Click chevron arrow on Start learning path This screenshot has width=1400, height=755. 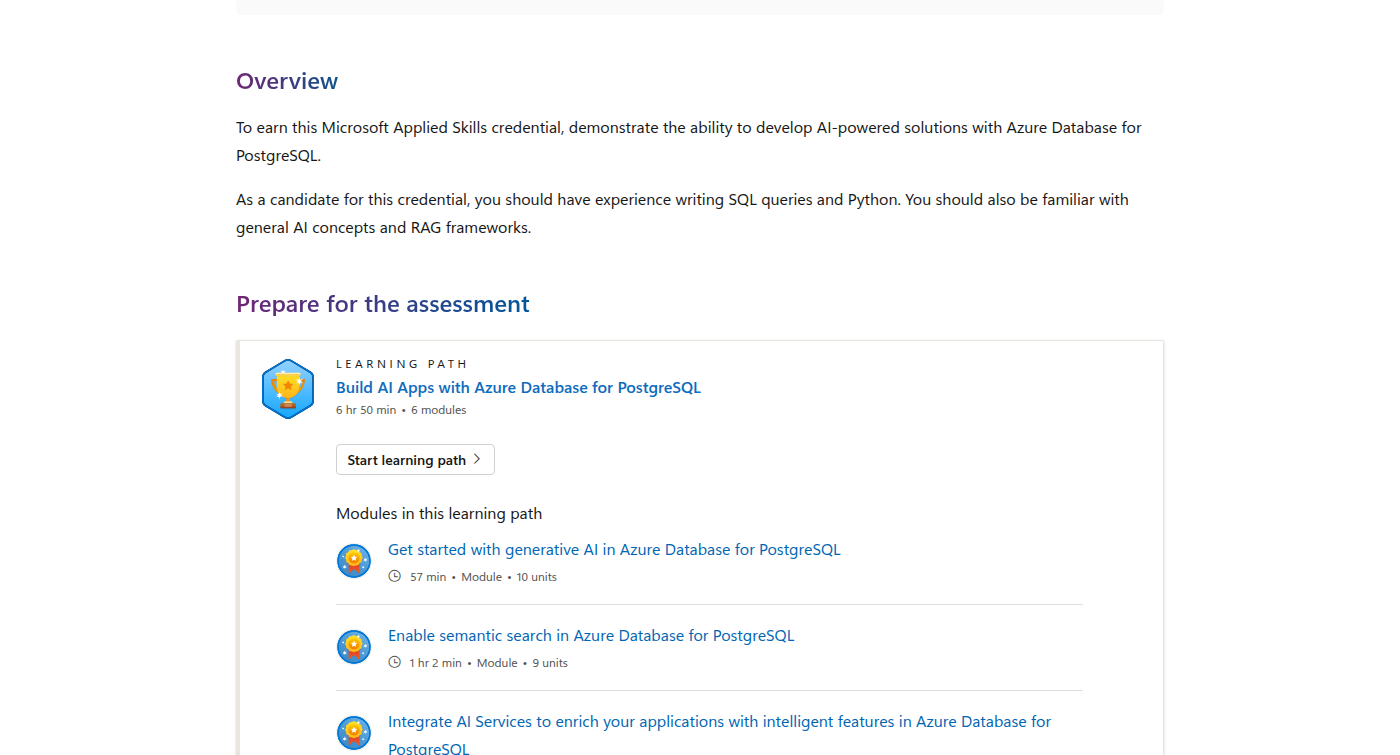(477, 460)
